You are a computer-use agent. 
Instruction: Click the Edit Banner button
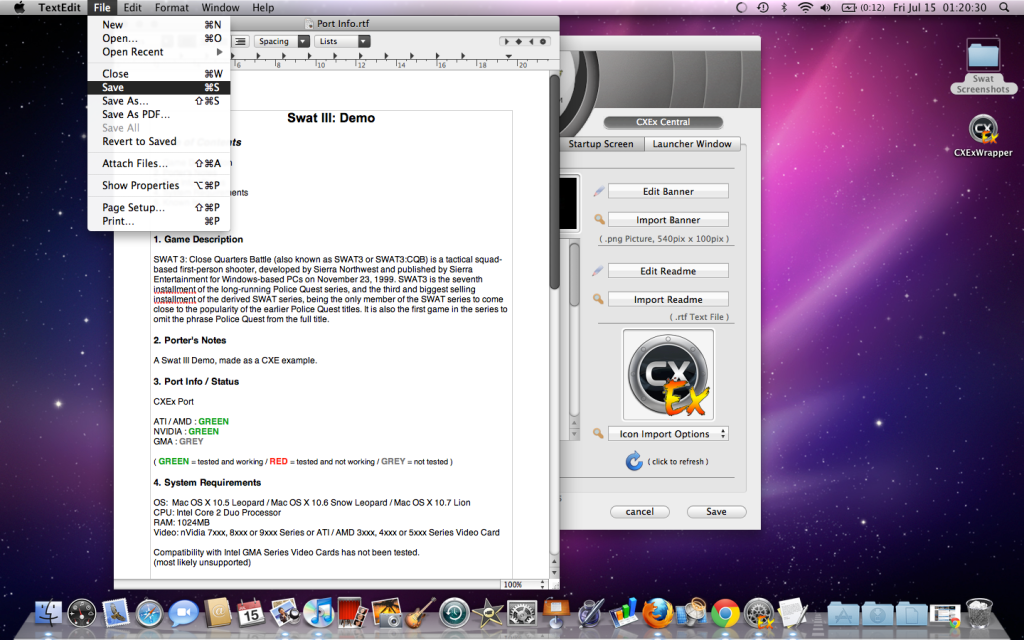point(668,191)
